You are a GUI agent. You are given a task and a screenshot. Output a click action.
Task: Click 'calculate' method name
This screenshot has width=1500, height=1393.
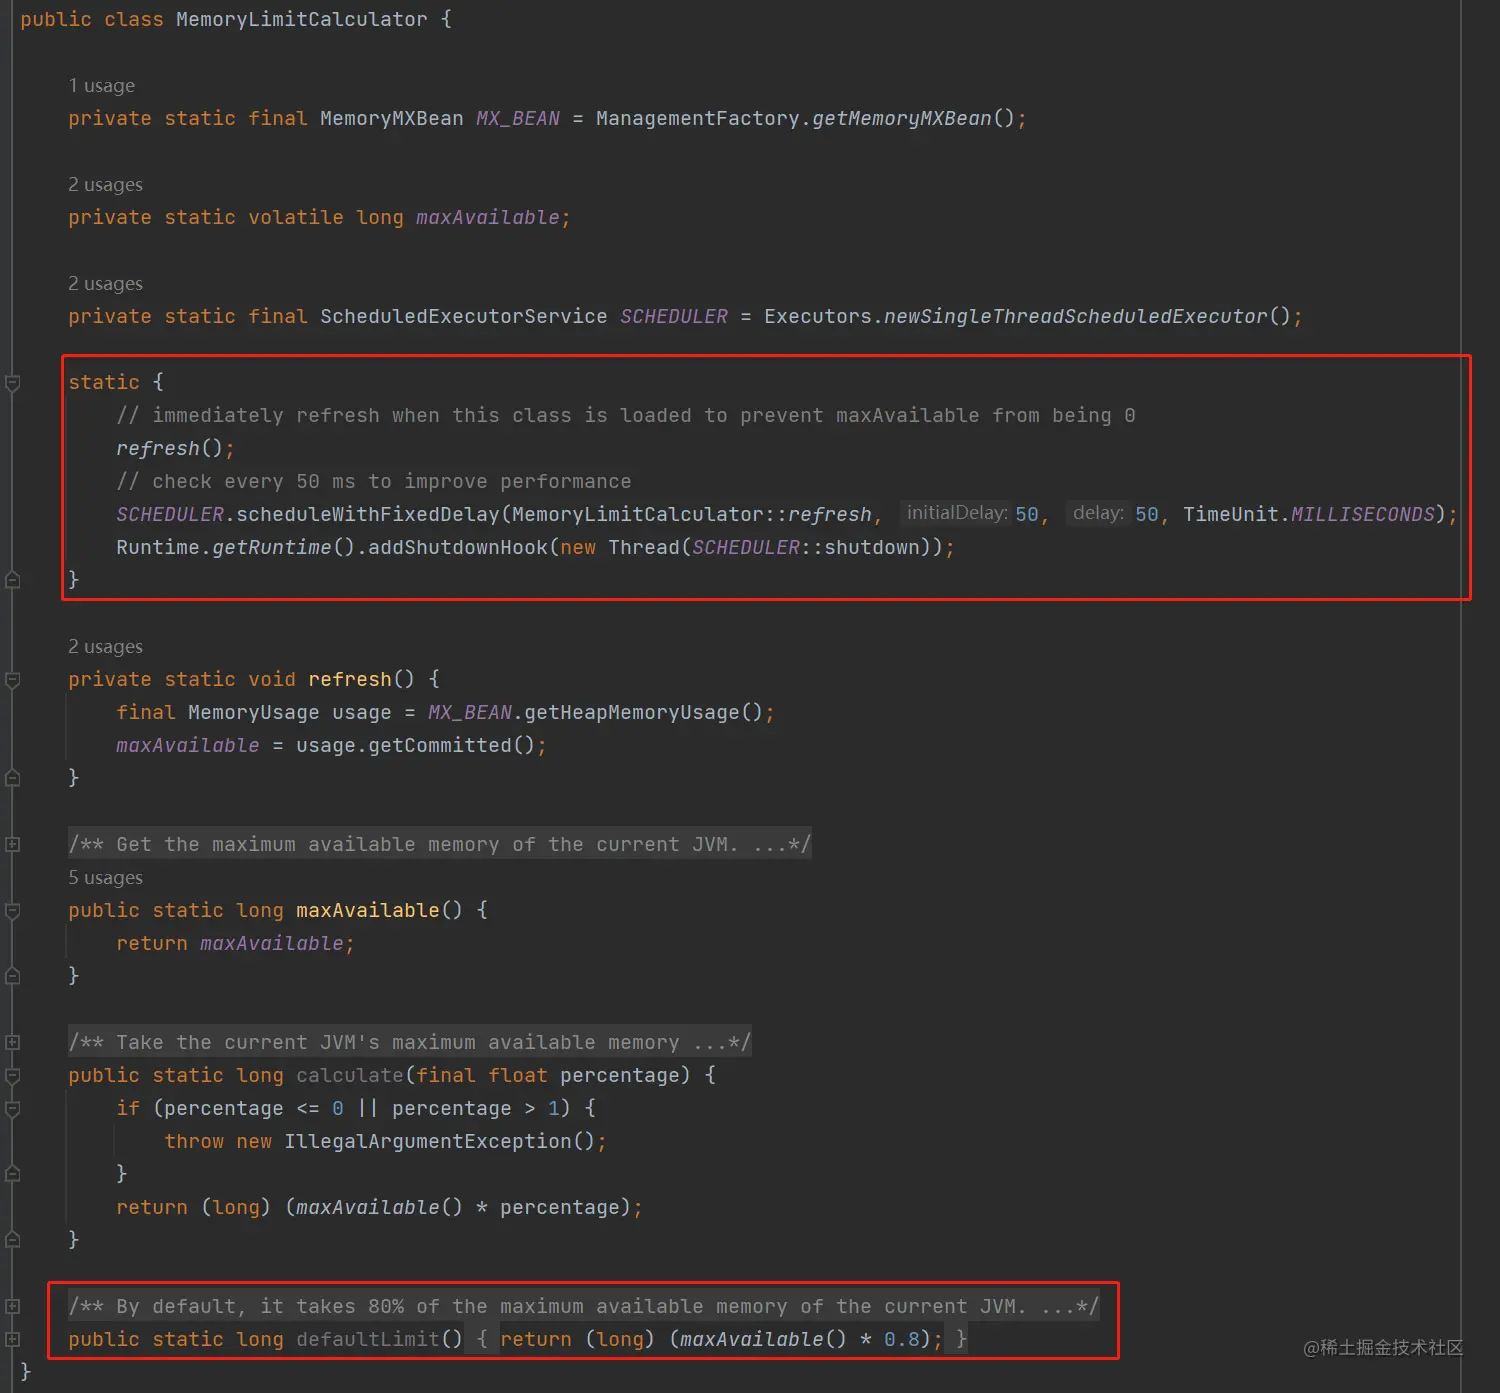(x=350, y=1076)
